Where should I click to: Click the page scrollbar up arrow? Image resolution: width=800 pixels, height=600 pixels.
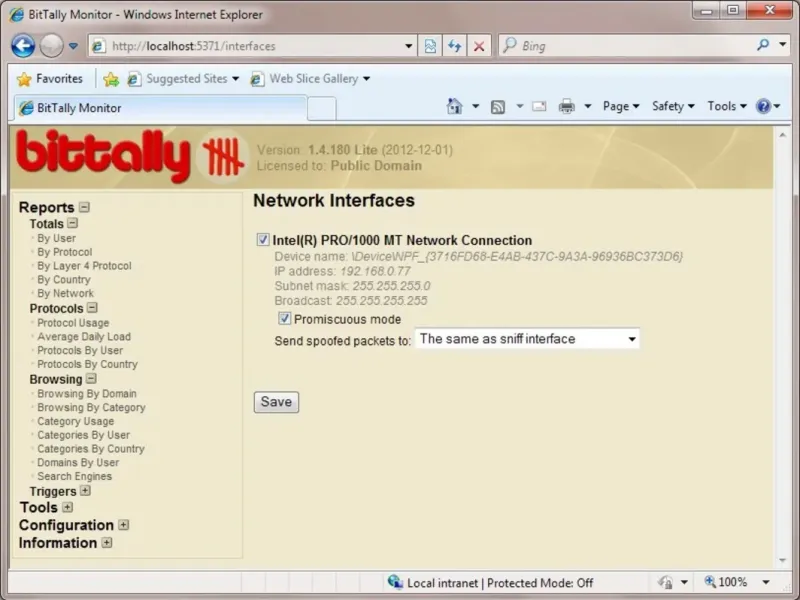pos(783,135)
